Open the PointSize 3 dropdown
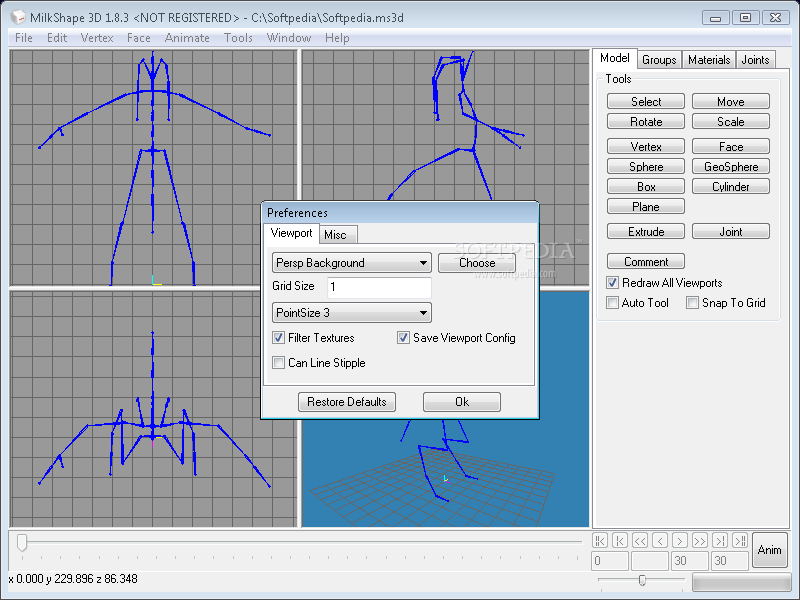 point(352,313)
